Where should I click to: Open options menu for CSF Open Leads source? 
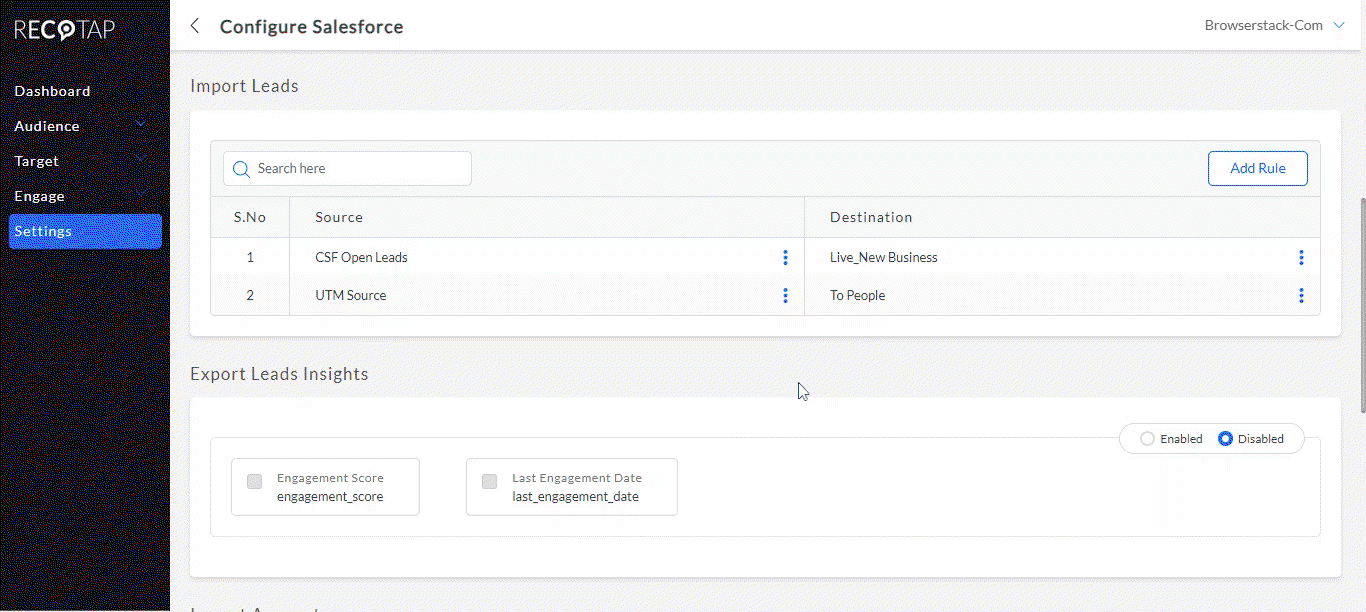click(x=785, y=258)
